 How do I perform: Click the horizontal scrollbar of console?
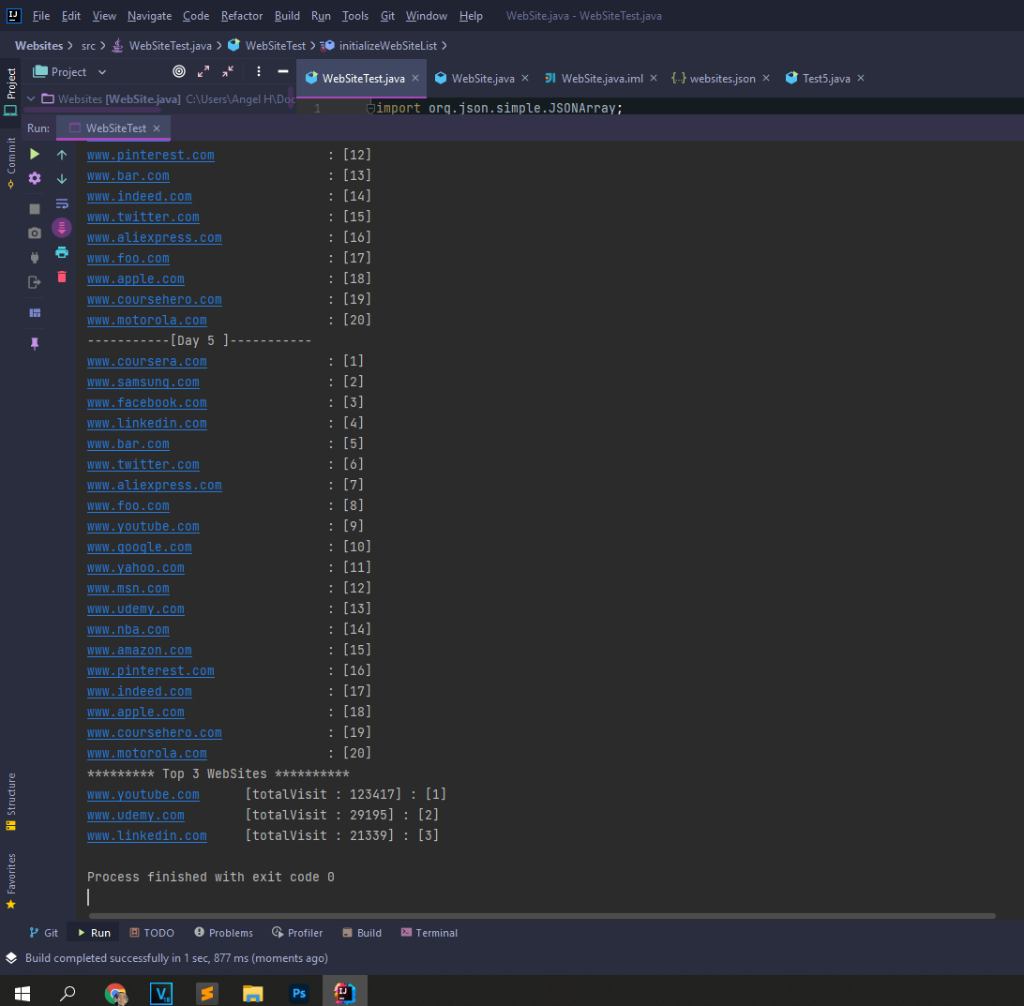[542, 916]
